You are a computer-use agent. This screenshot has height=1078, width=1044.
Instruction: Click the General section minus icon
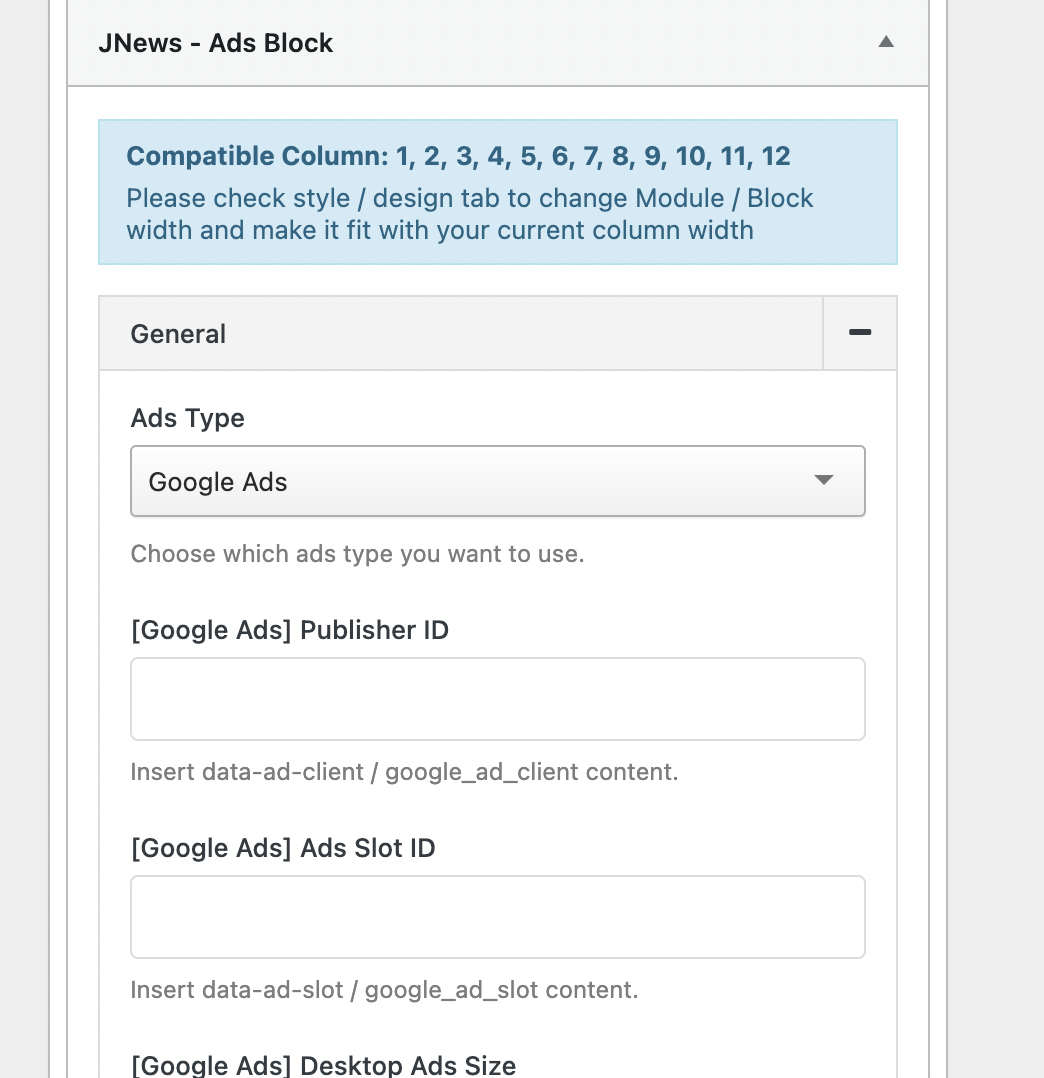pyautogui.click(x=860, y=333)
